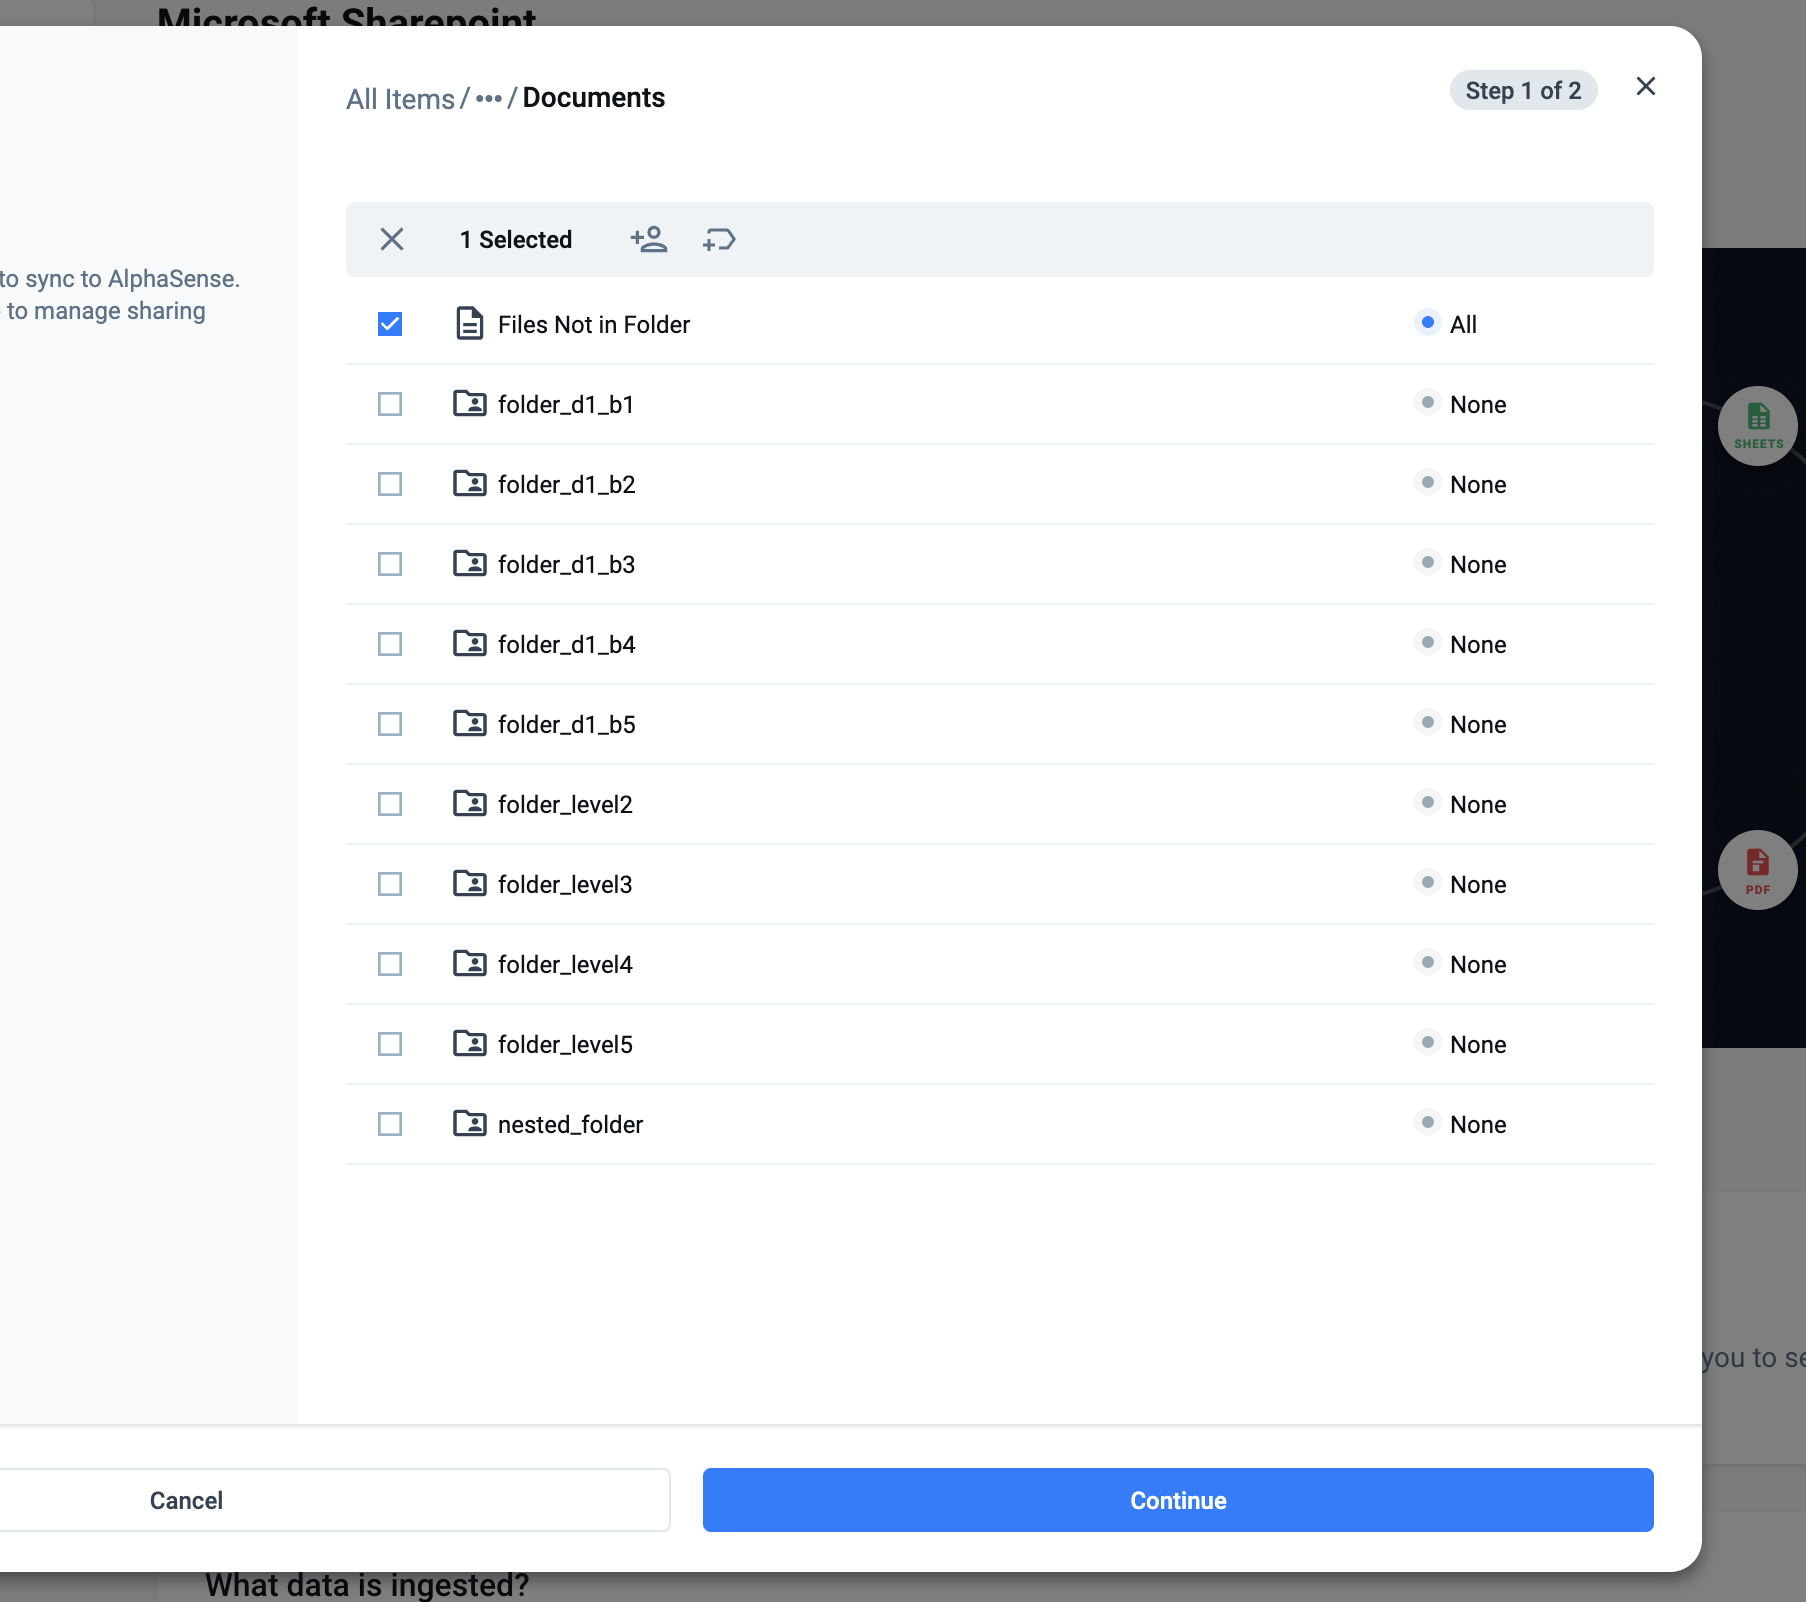Expand the breadcrumb ellipsis menu

(x=489, y=99)
